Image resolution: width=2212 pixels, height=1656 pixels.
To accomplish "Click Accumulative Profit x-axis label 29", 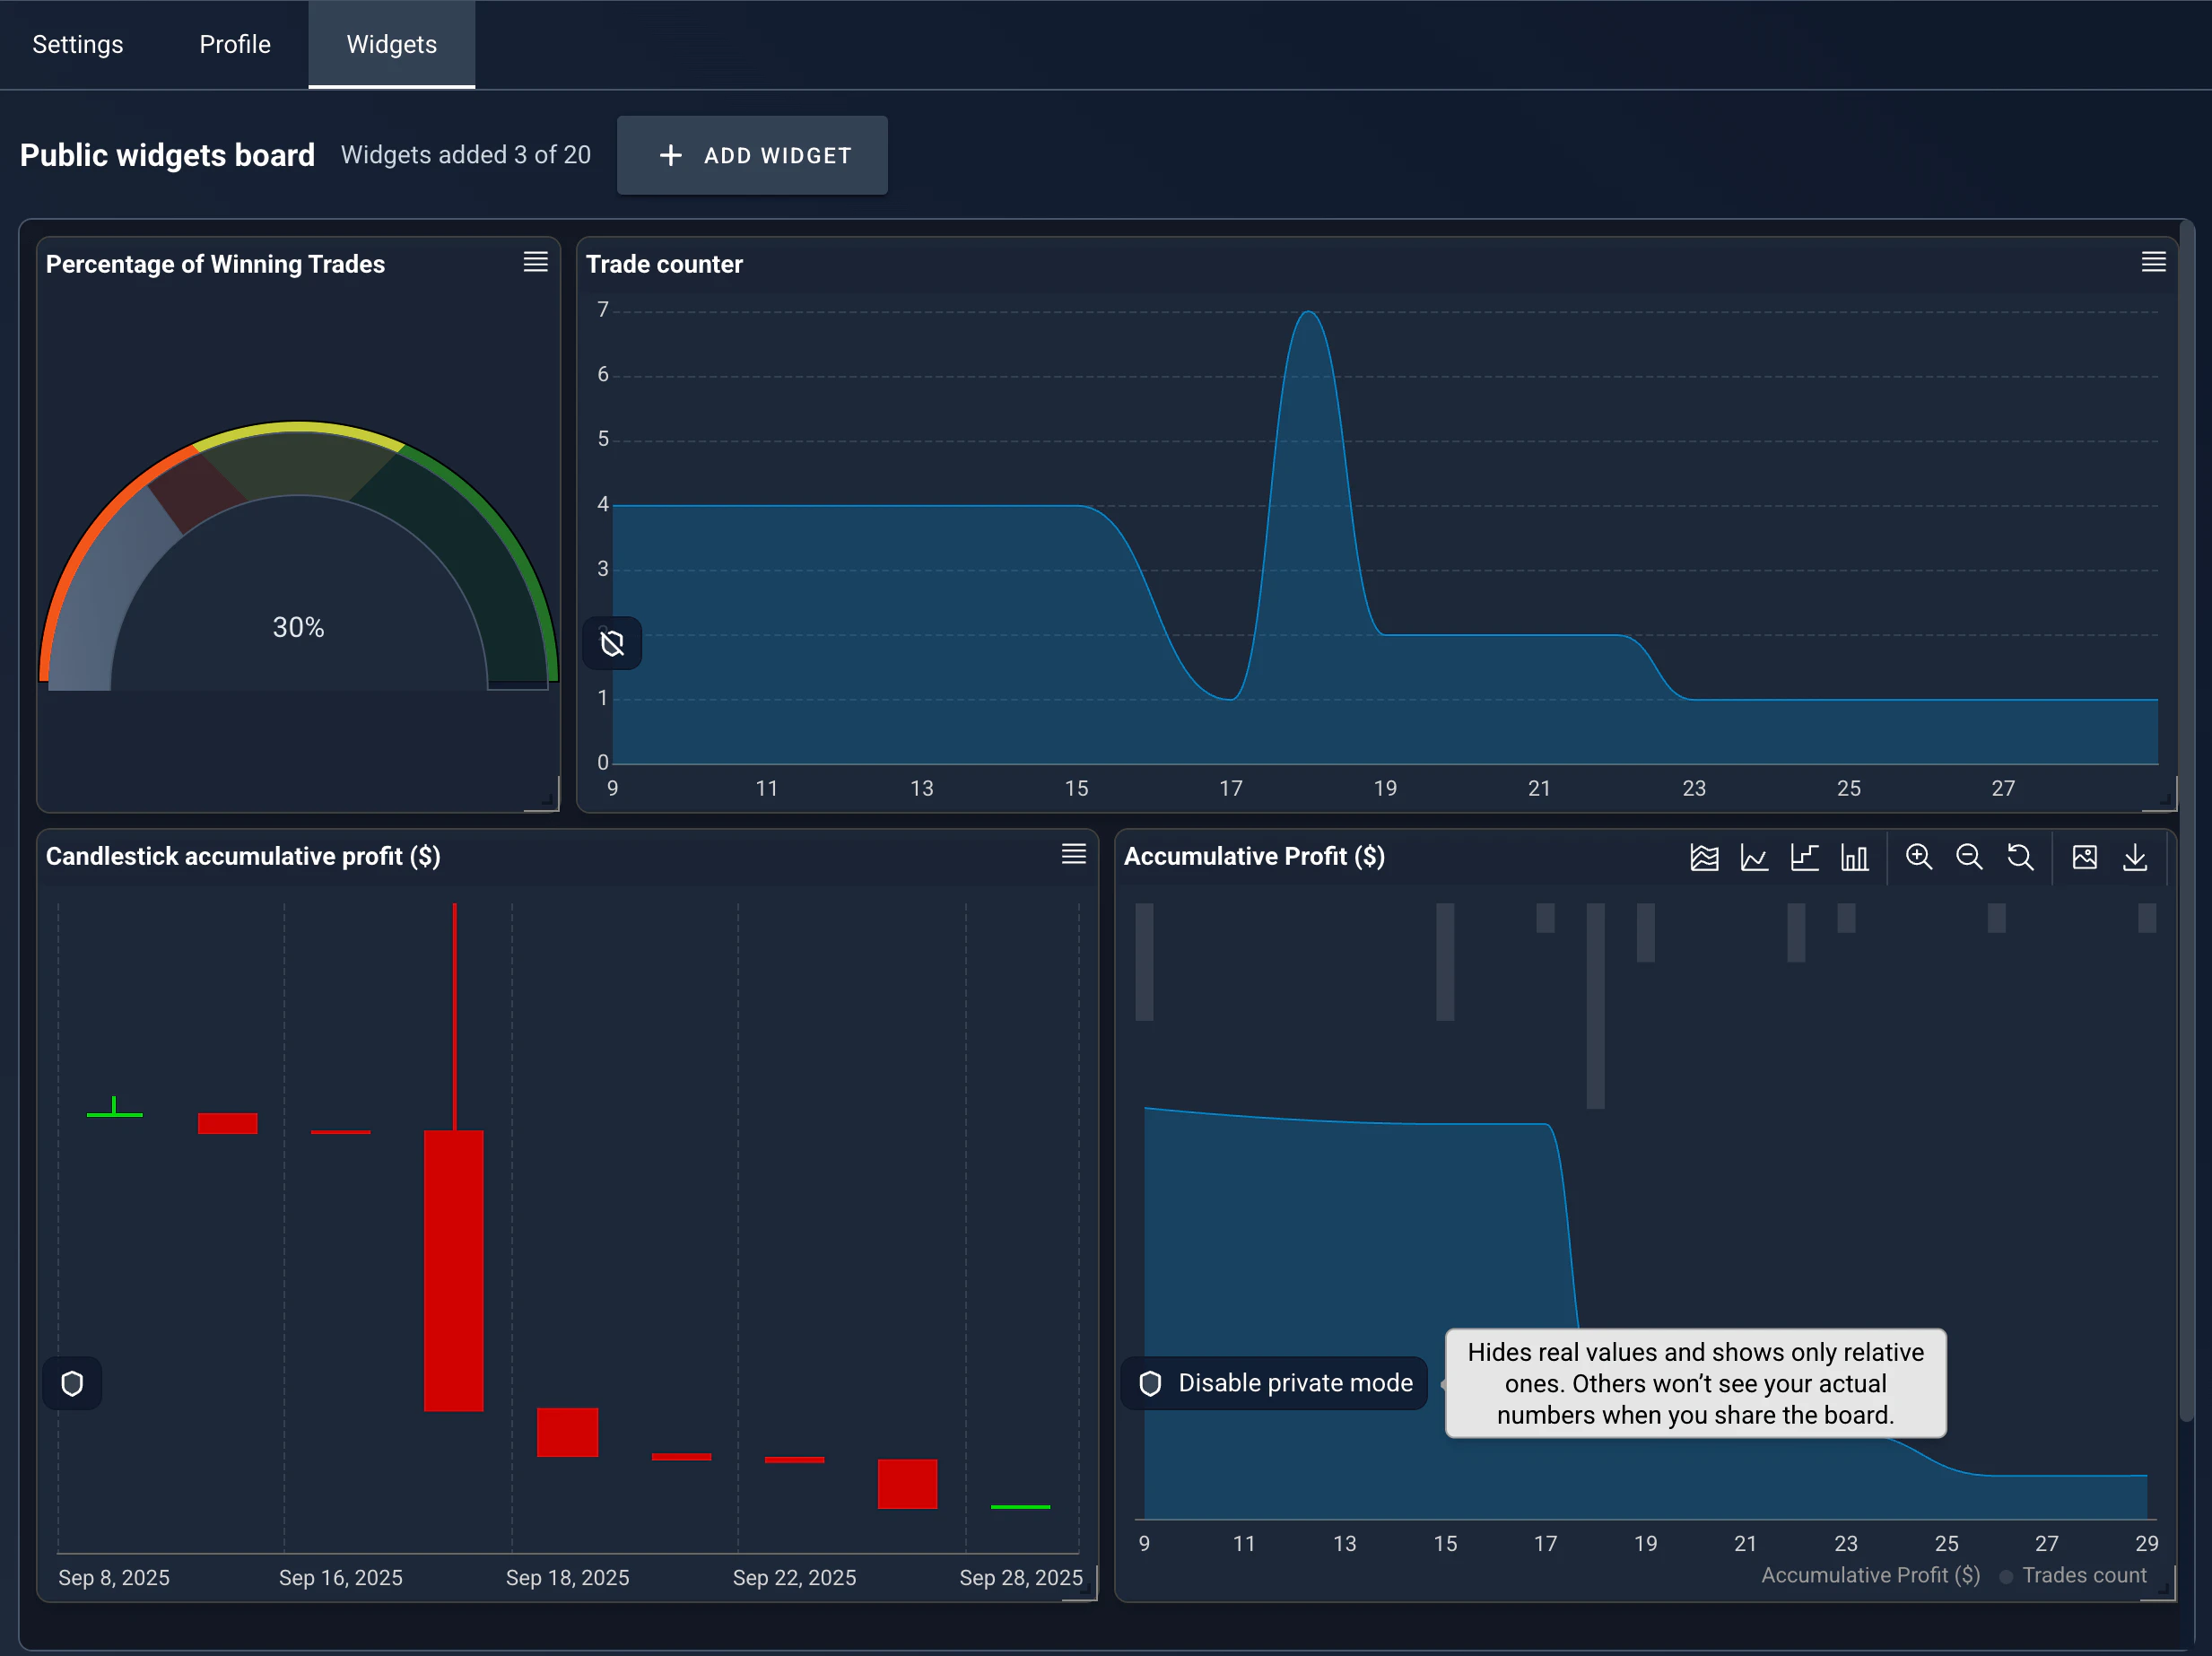I will point(2147,1543).
